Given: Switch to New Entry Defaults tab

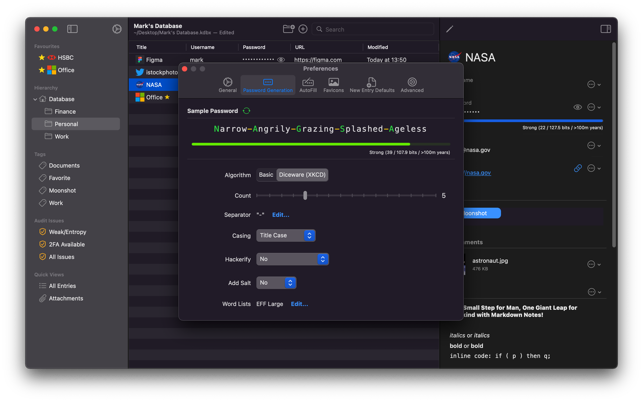Looking at the screenshot, I should [x=372, y=85].
